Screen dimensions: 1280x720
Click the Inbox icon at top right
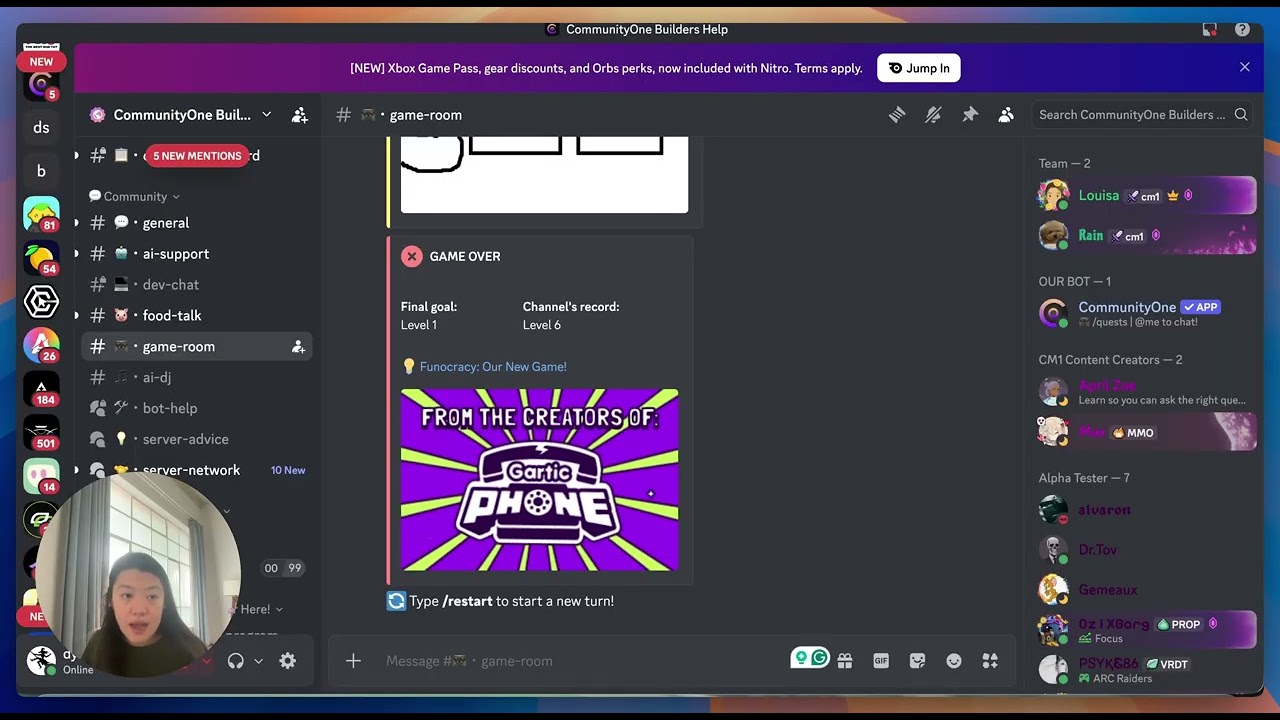1210,29
